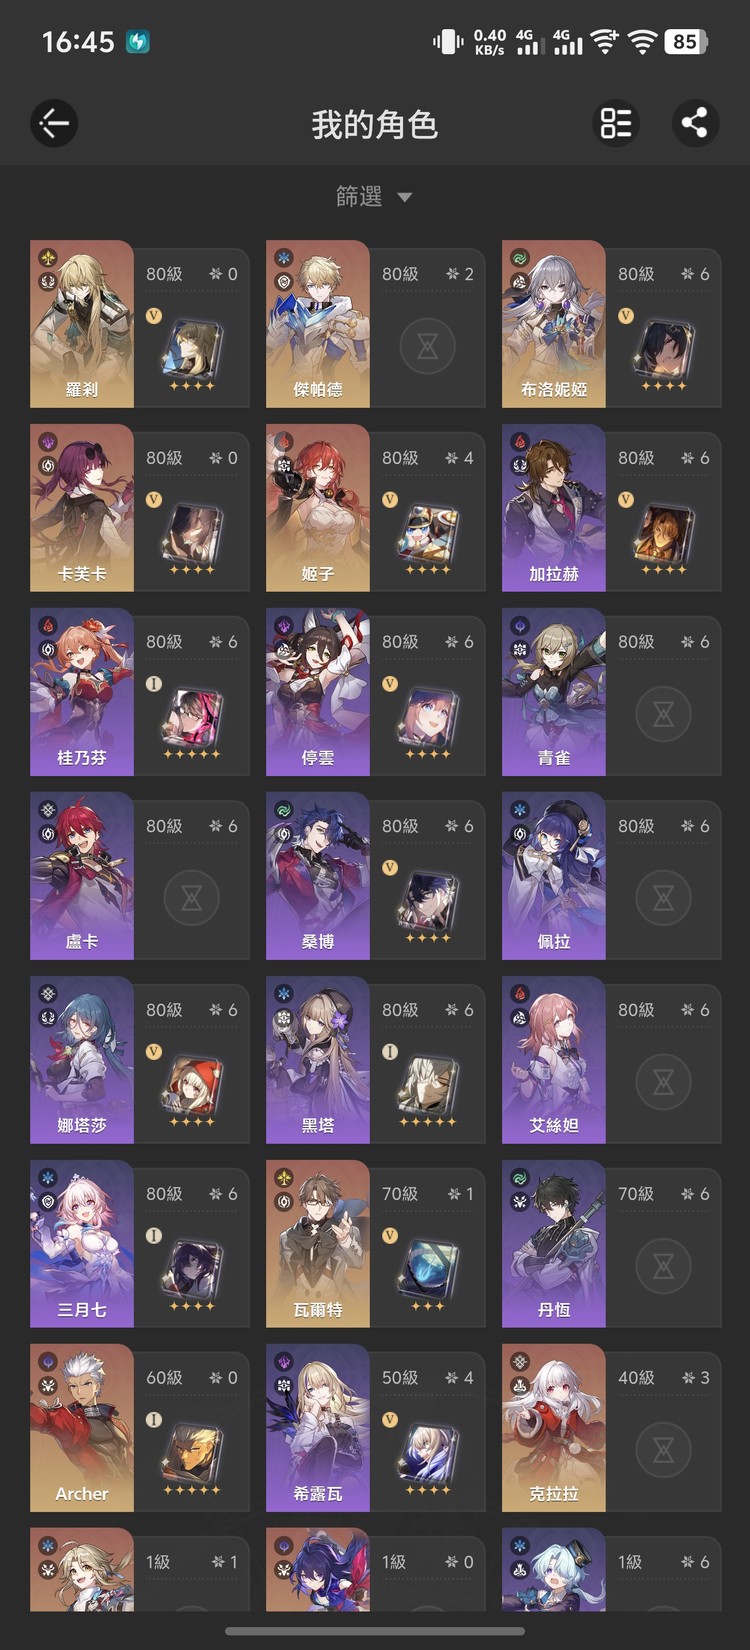Select 傑帕德's empty light cone slot

click(x=427, y=346)
